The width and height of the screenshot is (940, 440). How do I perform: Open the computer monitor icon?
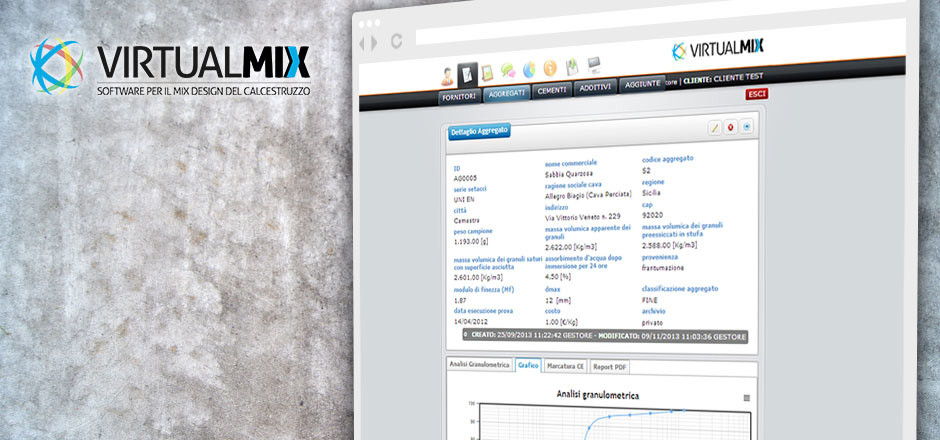(593, 64)
